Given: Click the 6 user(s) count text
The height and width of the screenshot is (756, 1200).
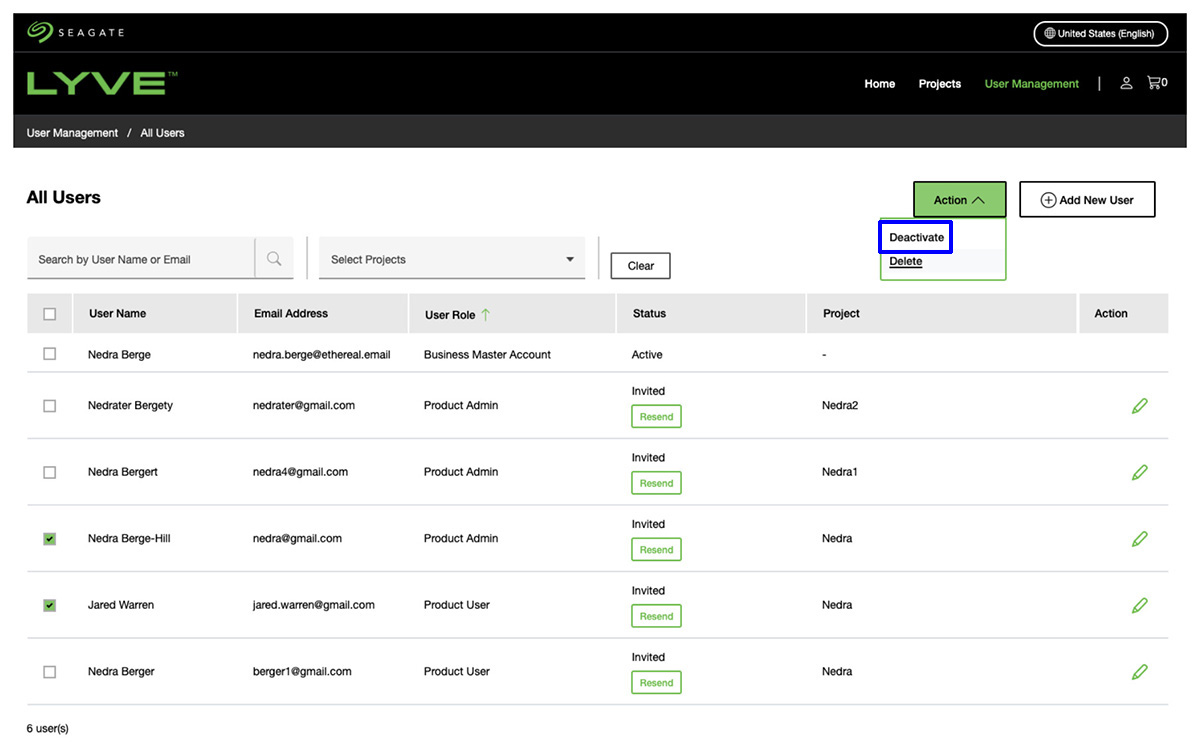Looking at the screenshot, I should (x=48, y=729).
